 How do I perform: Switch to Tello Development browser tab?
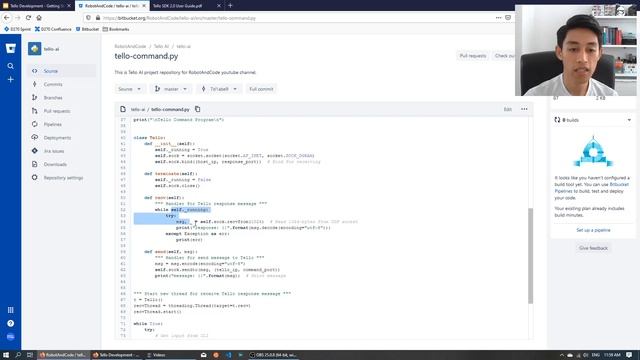(37, 6)
